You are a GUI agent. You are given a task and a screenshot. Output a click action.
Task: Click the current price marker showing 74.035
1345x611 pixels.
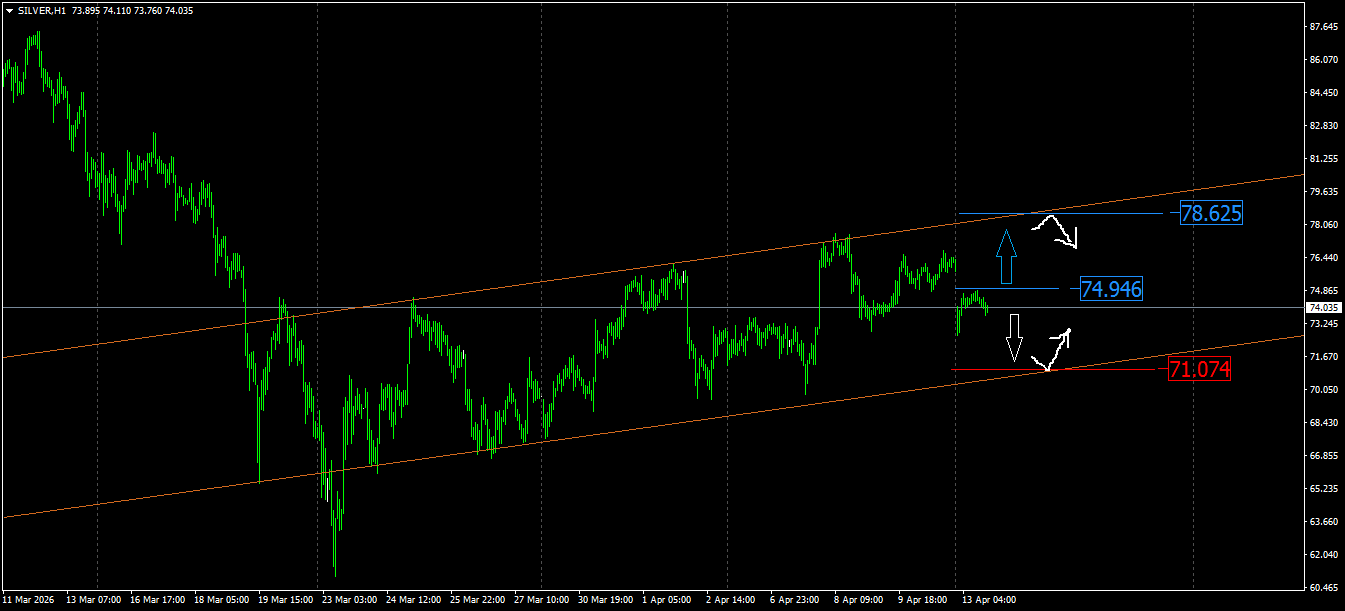(x=1325, y=306)
